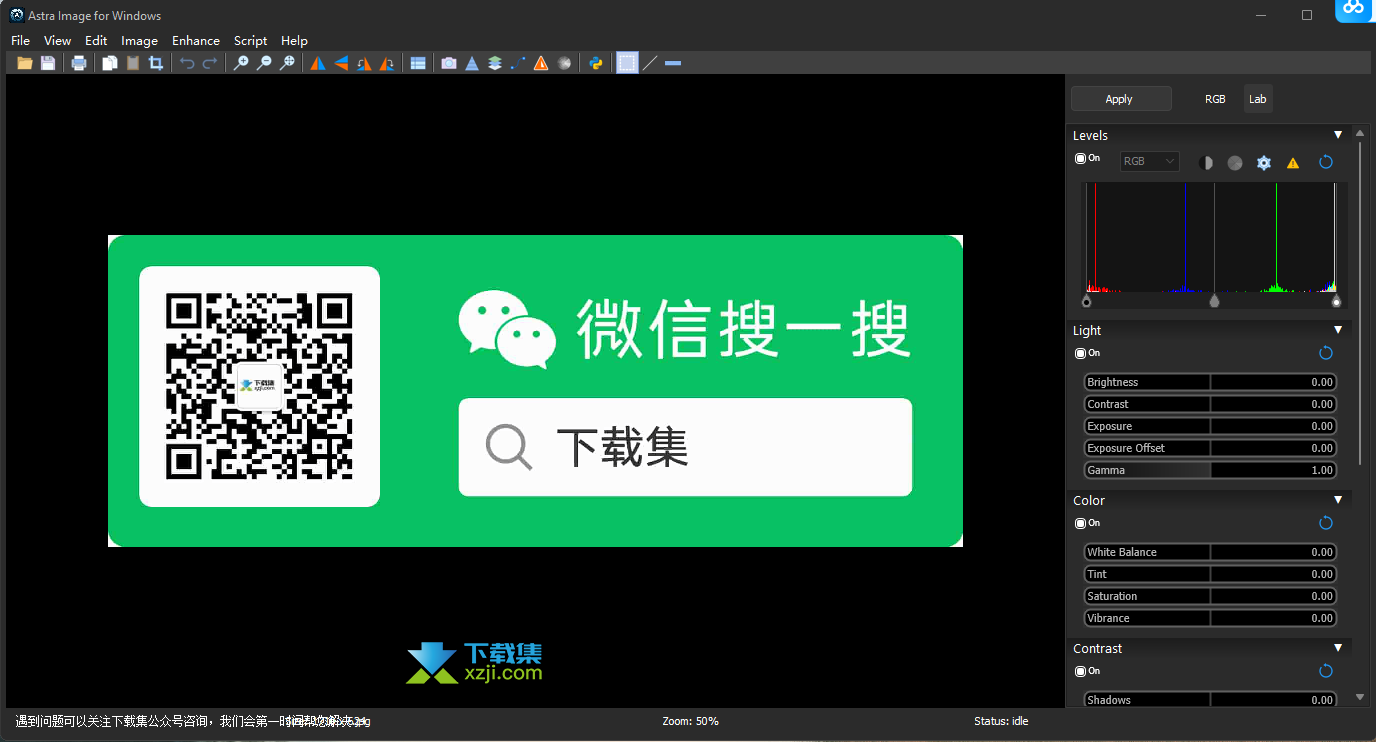Viewport: 1376px width, 742px height.
Task: Click the blue gear icon in Levels
Action: click(x=1264, y=162)
